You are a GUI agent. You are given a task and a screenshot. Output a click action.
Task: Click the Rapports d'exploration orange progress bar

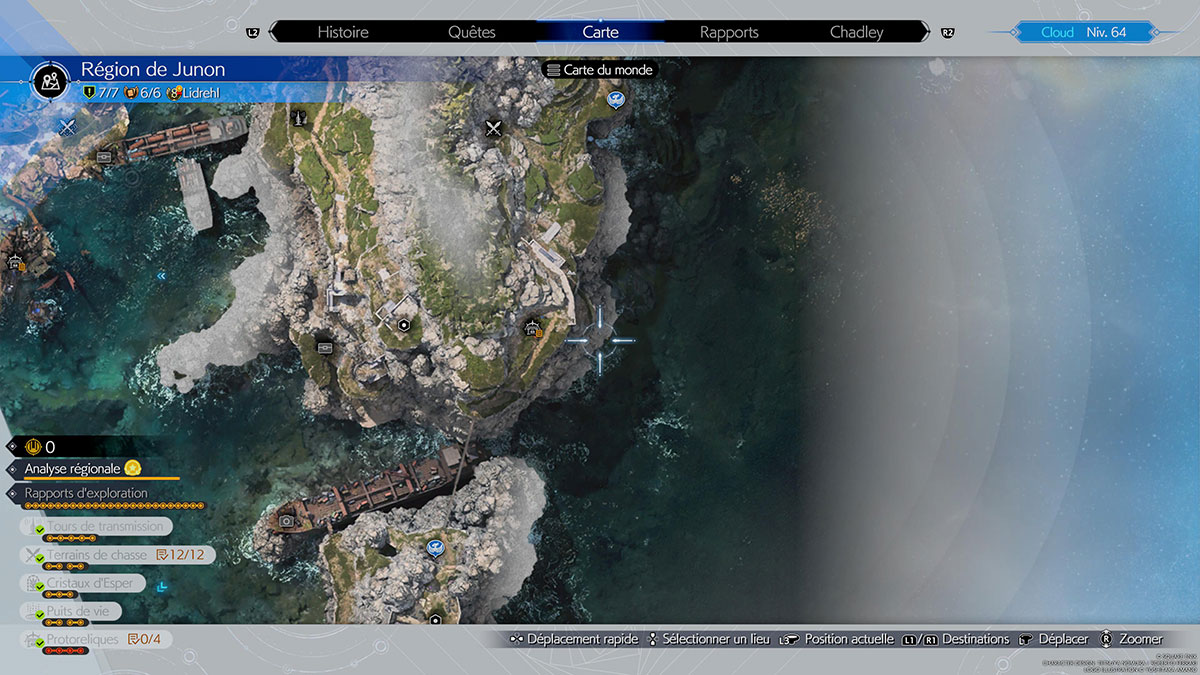pyautogui.click(x=100, y=507)
